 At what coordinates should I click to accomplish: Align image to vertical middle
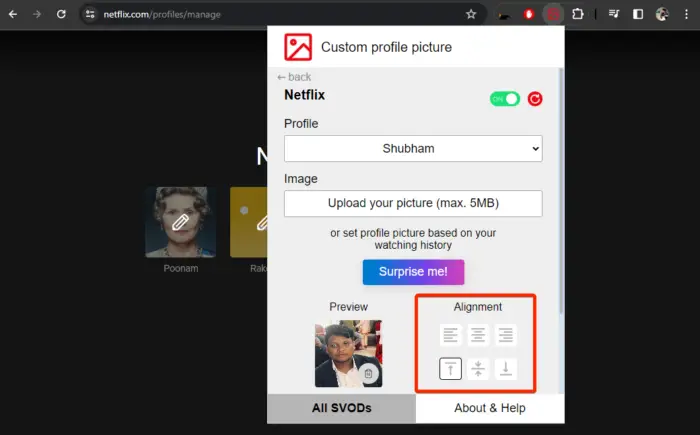478,369
